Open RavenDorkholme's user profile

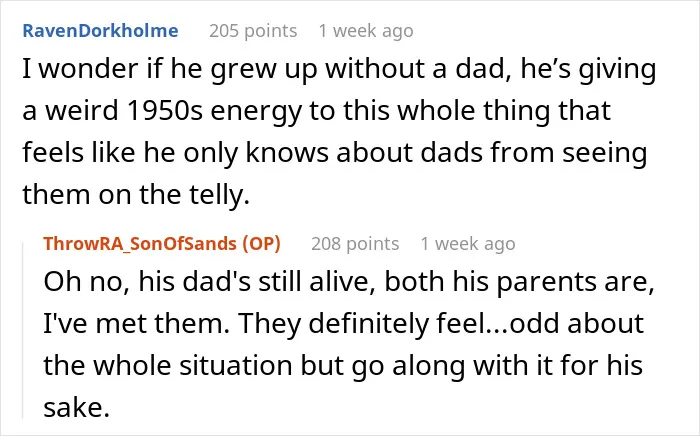tap(100, 31)
